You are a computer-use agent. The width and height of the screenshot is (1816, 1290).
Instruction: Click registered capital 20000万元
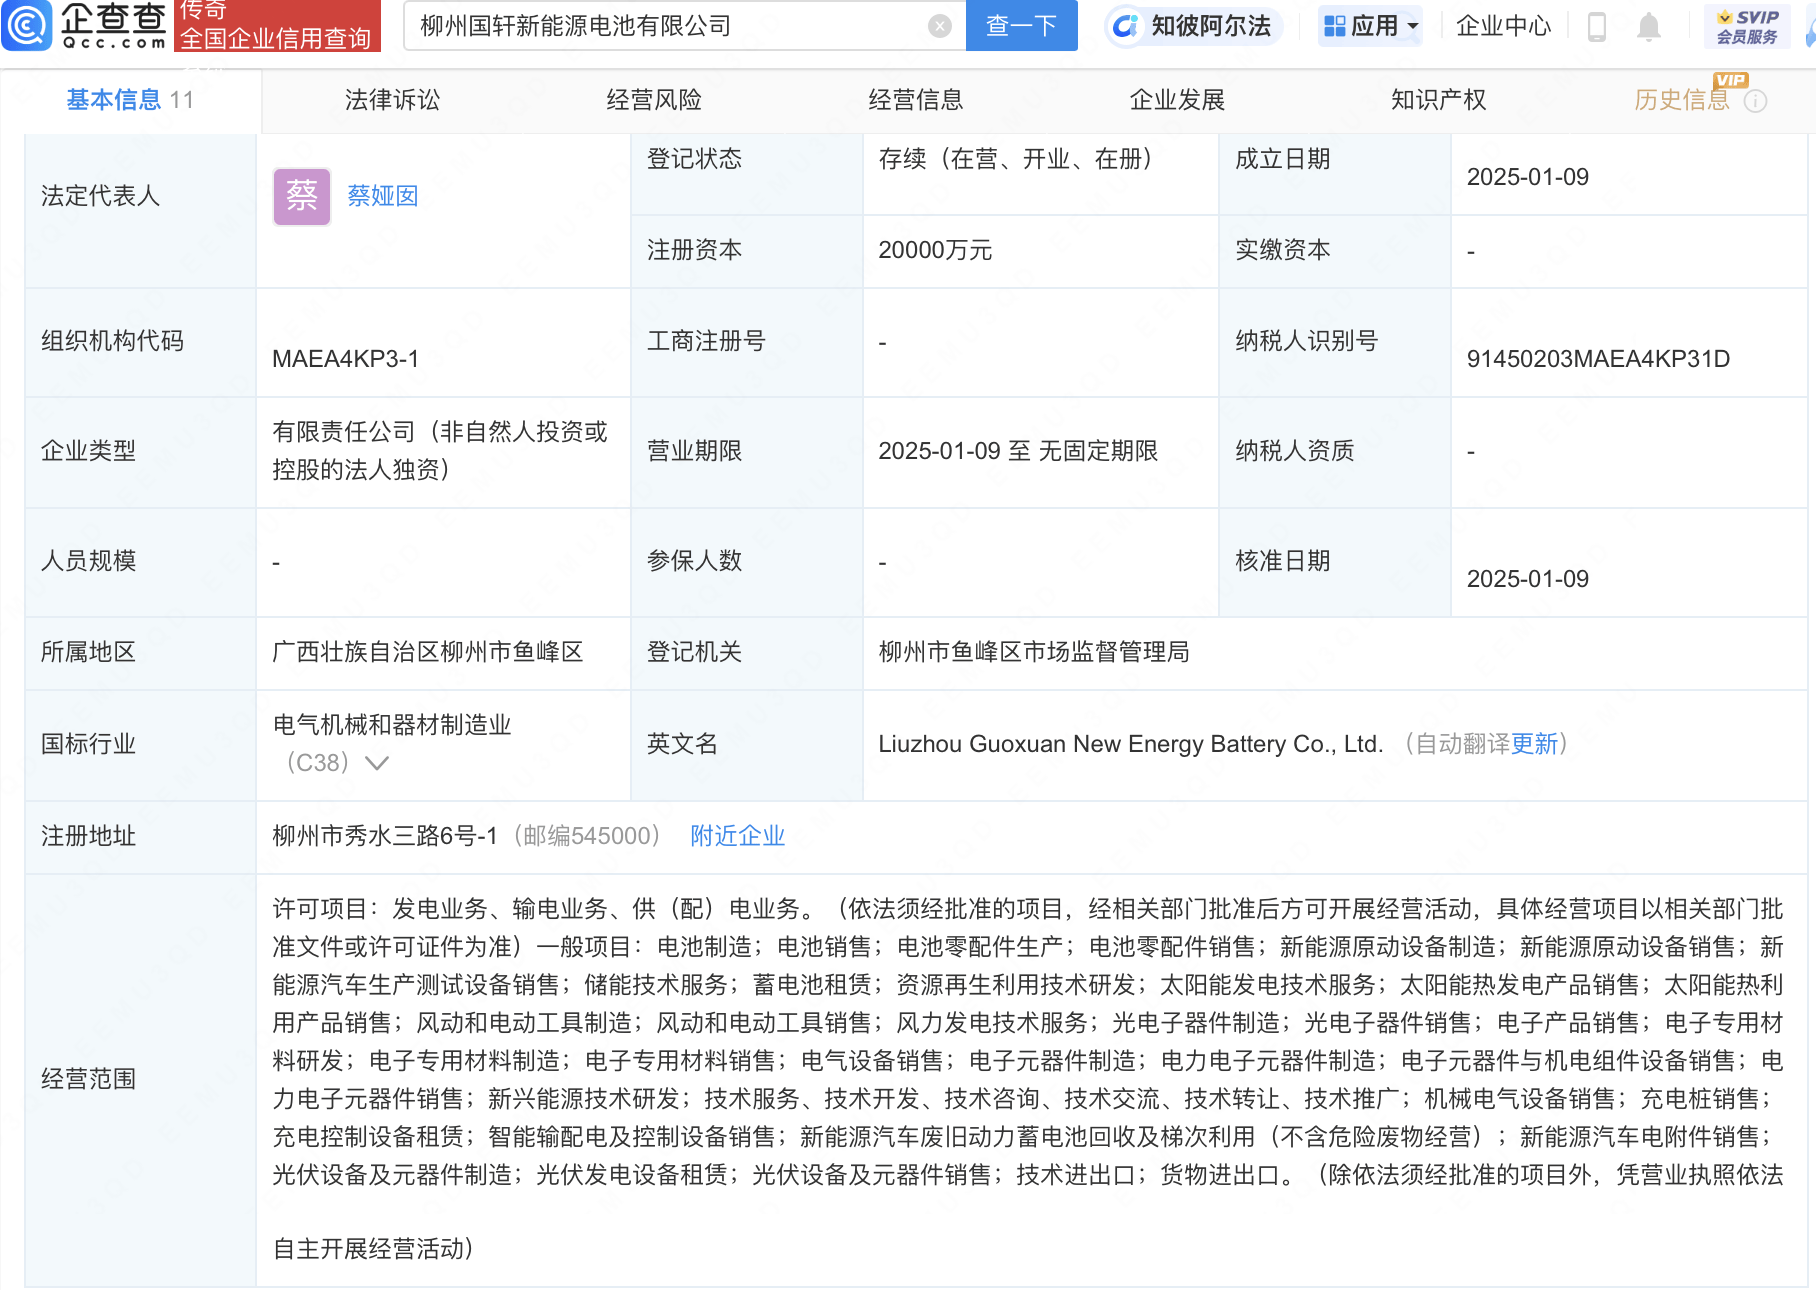pyautogui.click(x=935, y=250)
